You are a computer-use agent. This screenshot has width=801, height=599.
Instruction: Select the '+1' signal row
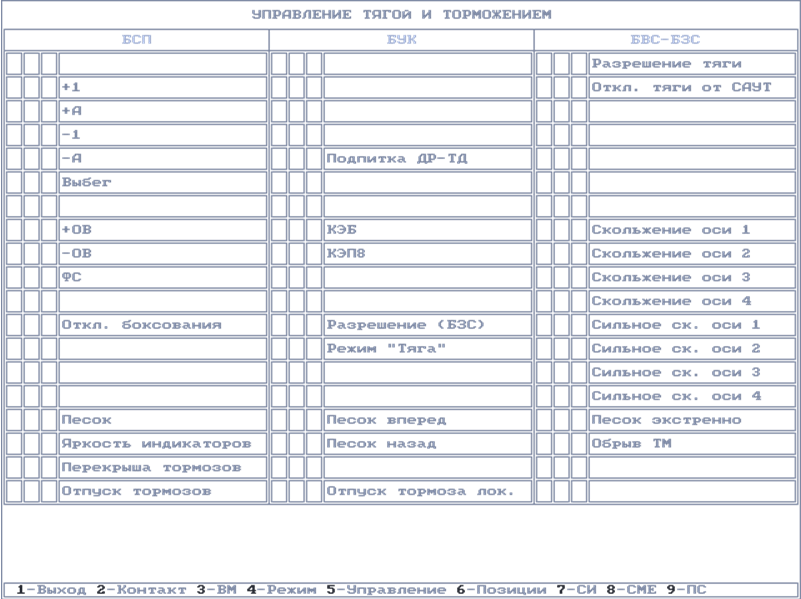(x=163, y=87)
